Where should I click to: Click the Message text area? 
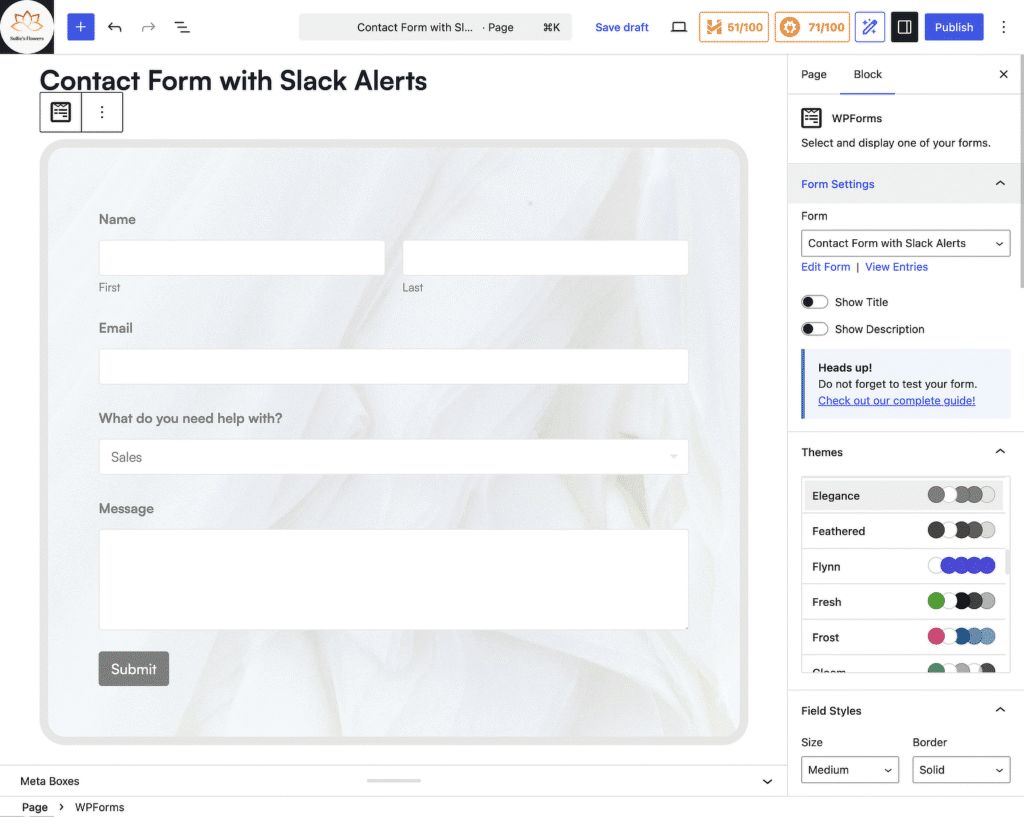point(394,579)
